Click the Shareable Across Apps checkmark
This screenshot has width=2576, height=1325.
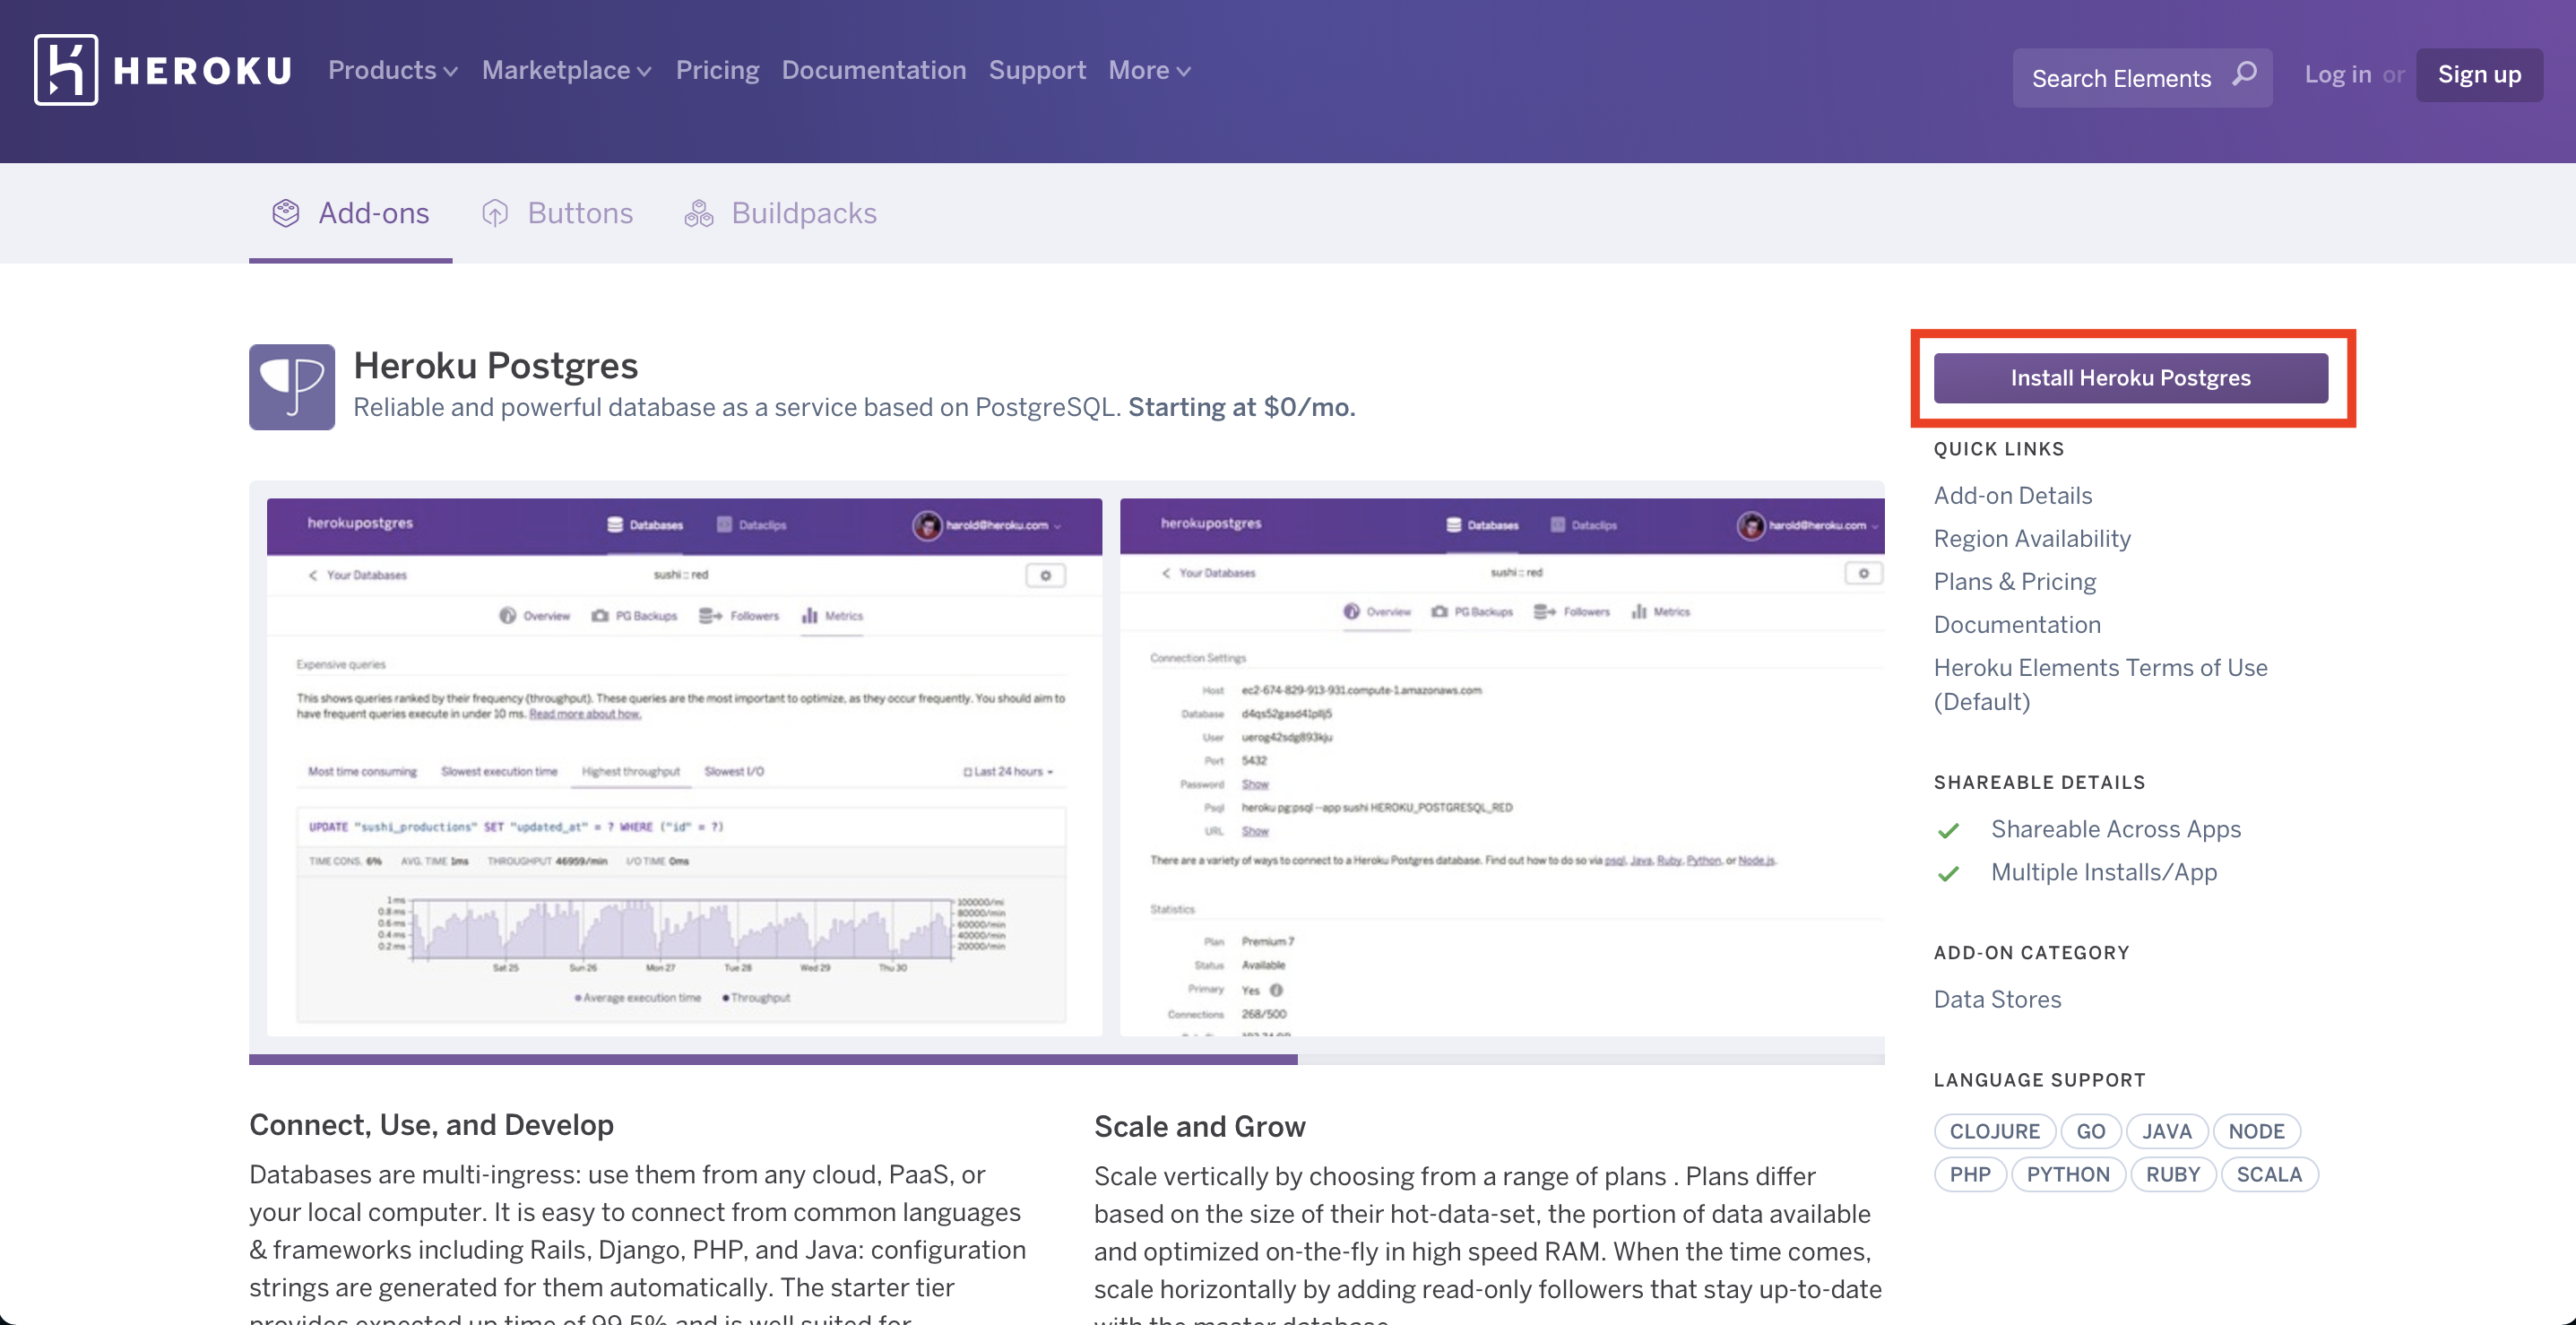pyautogui.click(x=1948, y=830)
